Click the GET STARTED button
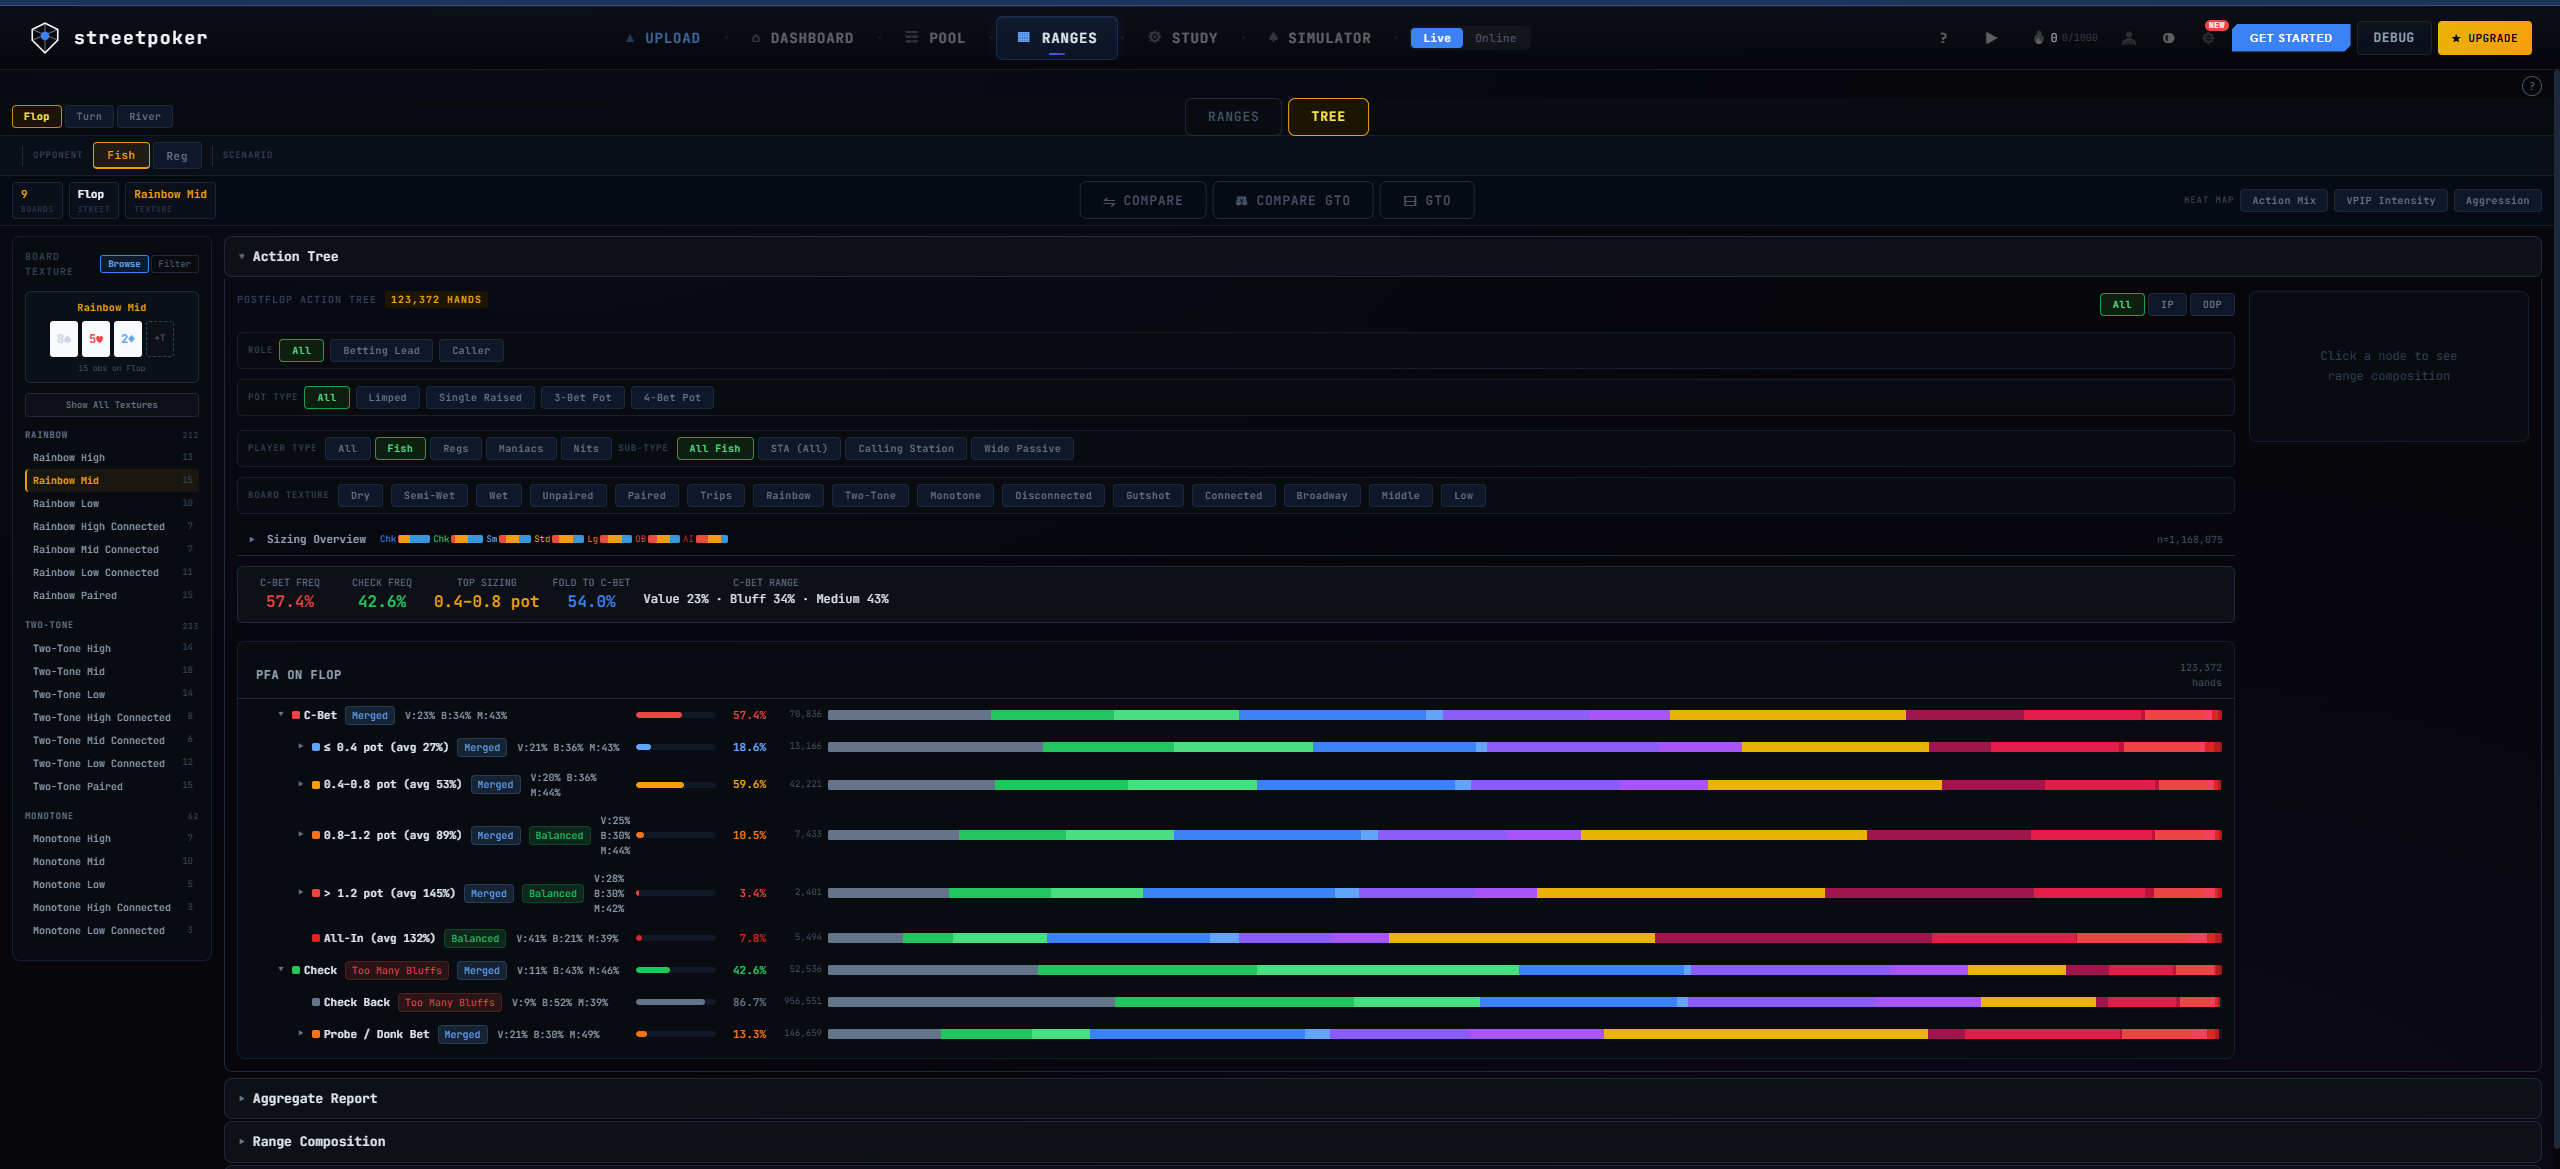Viewport: 2560px width, 1169px height. click(2290, 37)
